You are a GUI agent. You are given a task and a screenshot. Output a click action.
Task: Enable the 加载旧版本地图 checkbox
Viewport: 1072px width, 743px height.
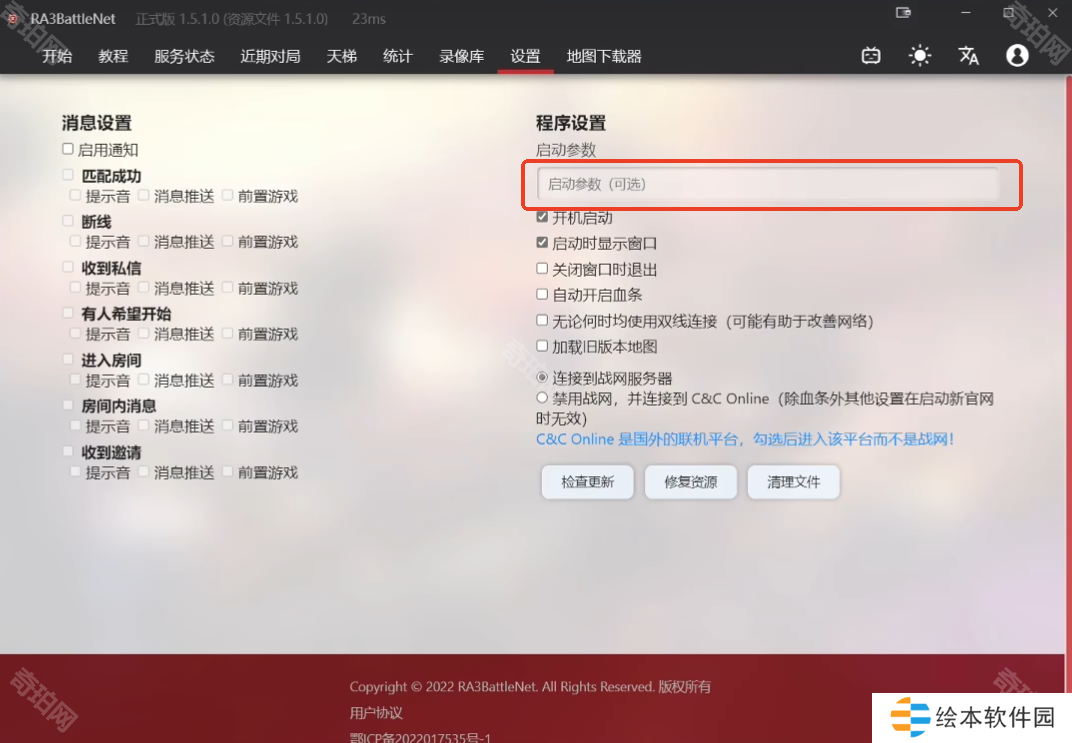coord(542,346)
